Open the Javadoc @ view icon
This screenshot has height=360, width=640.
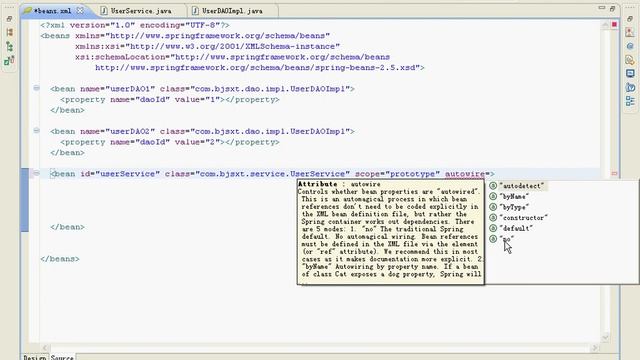point(630,47)
